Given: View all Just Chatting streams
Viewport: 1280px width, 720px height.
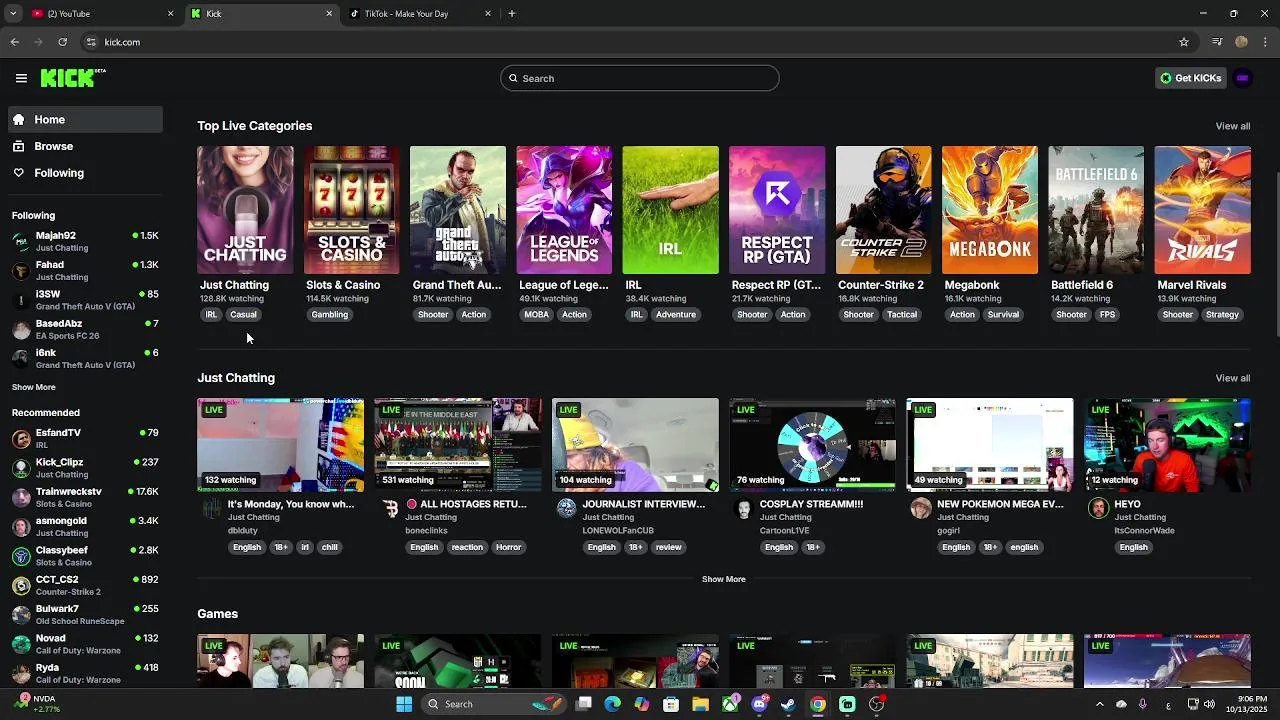Looking at the screenshot, I should point(1232,378).
